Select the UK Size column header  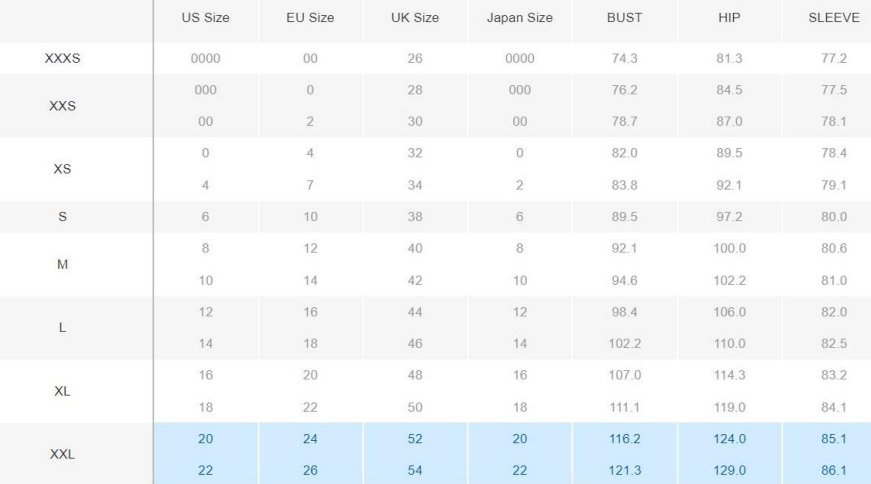415,18
